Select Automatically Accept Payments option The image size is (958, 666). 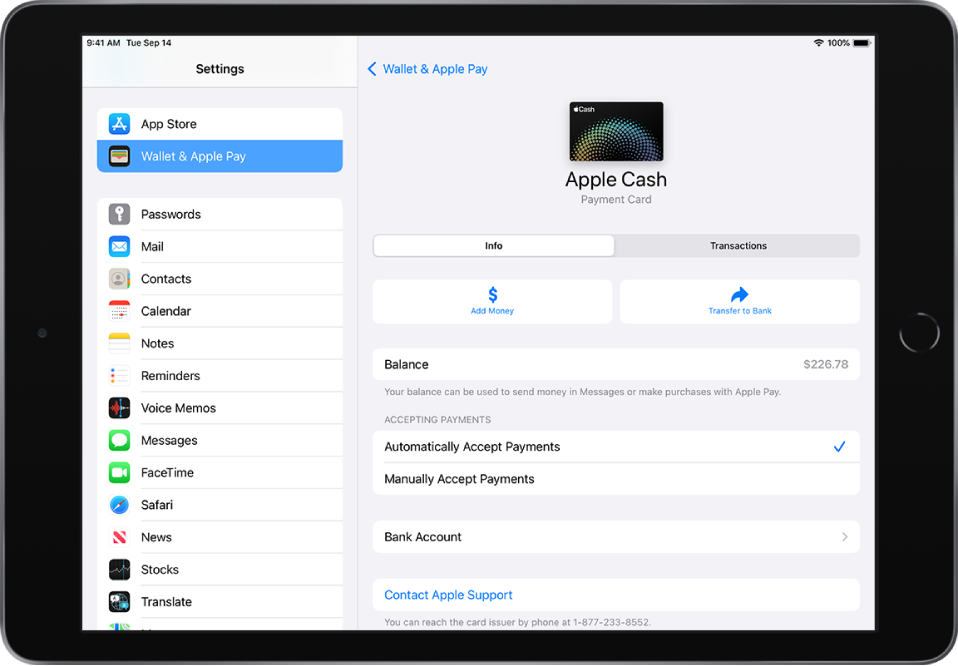616,447
